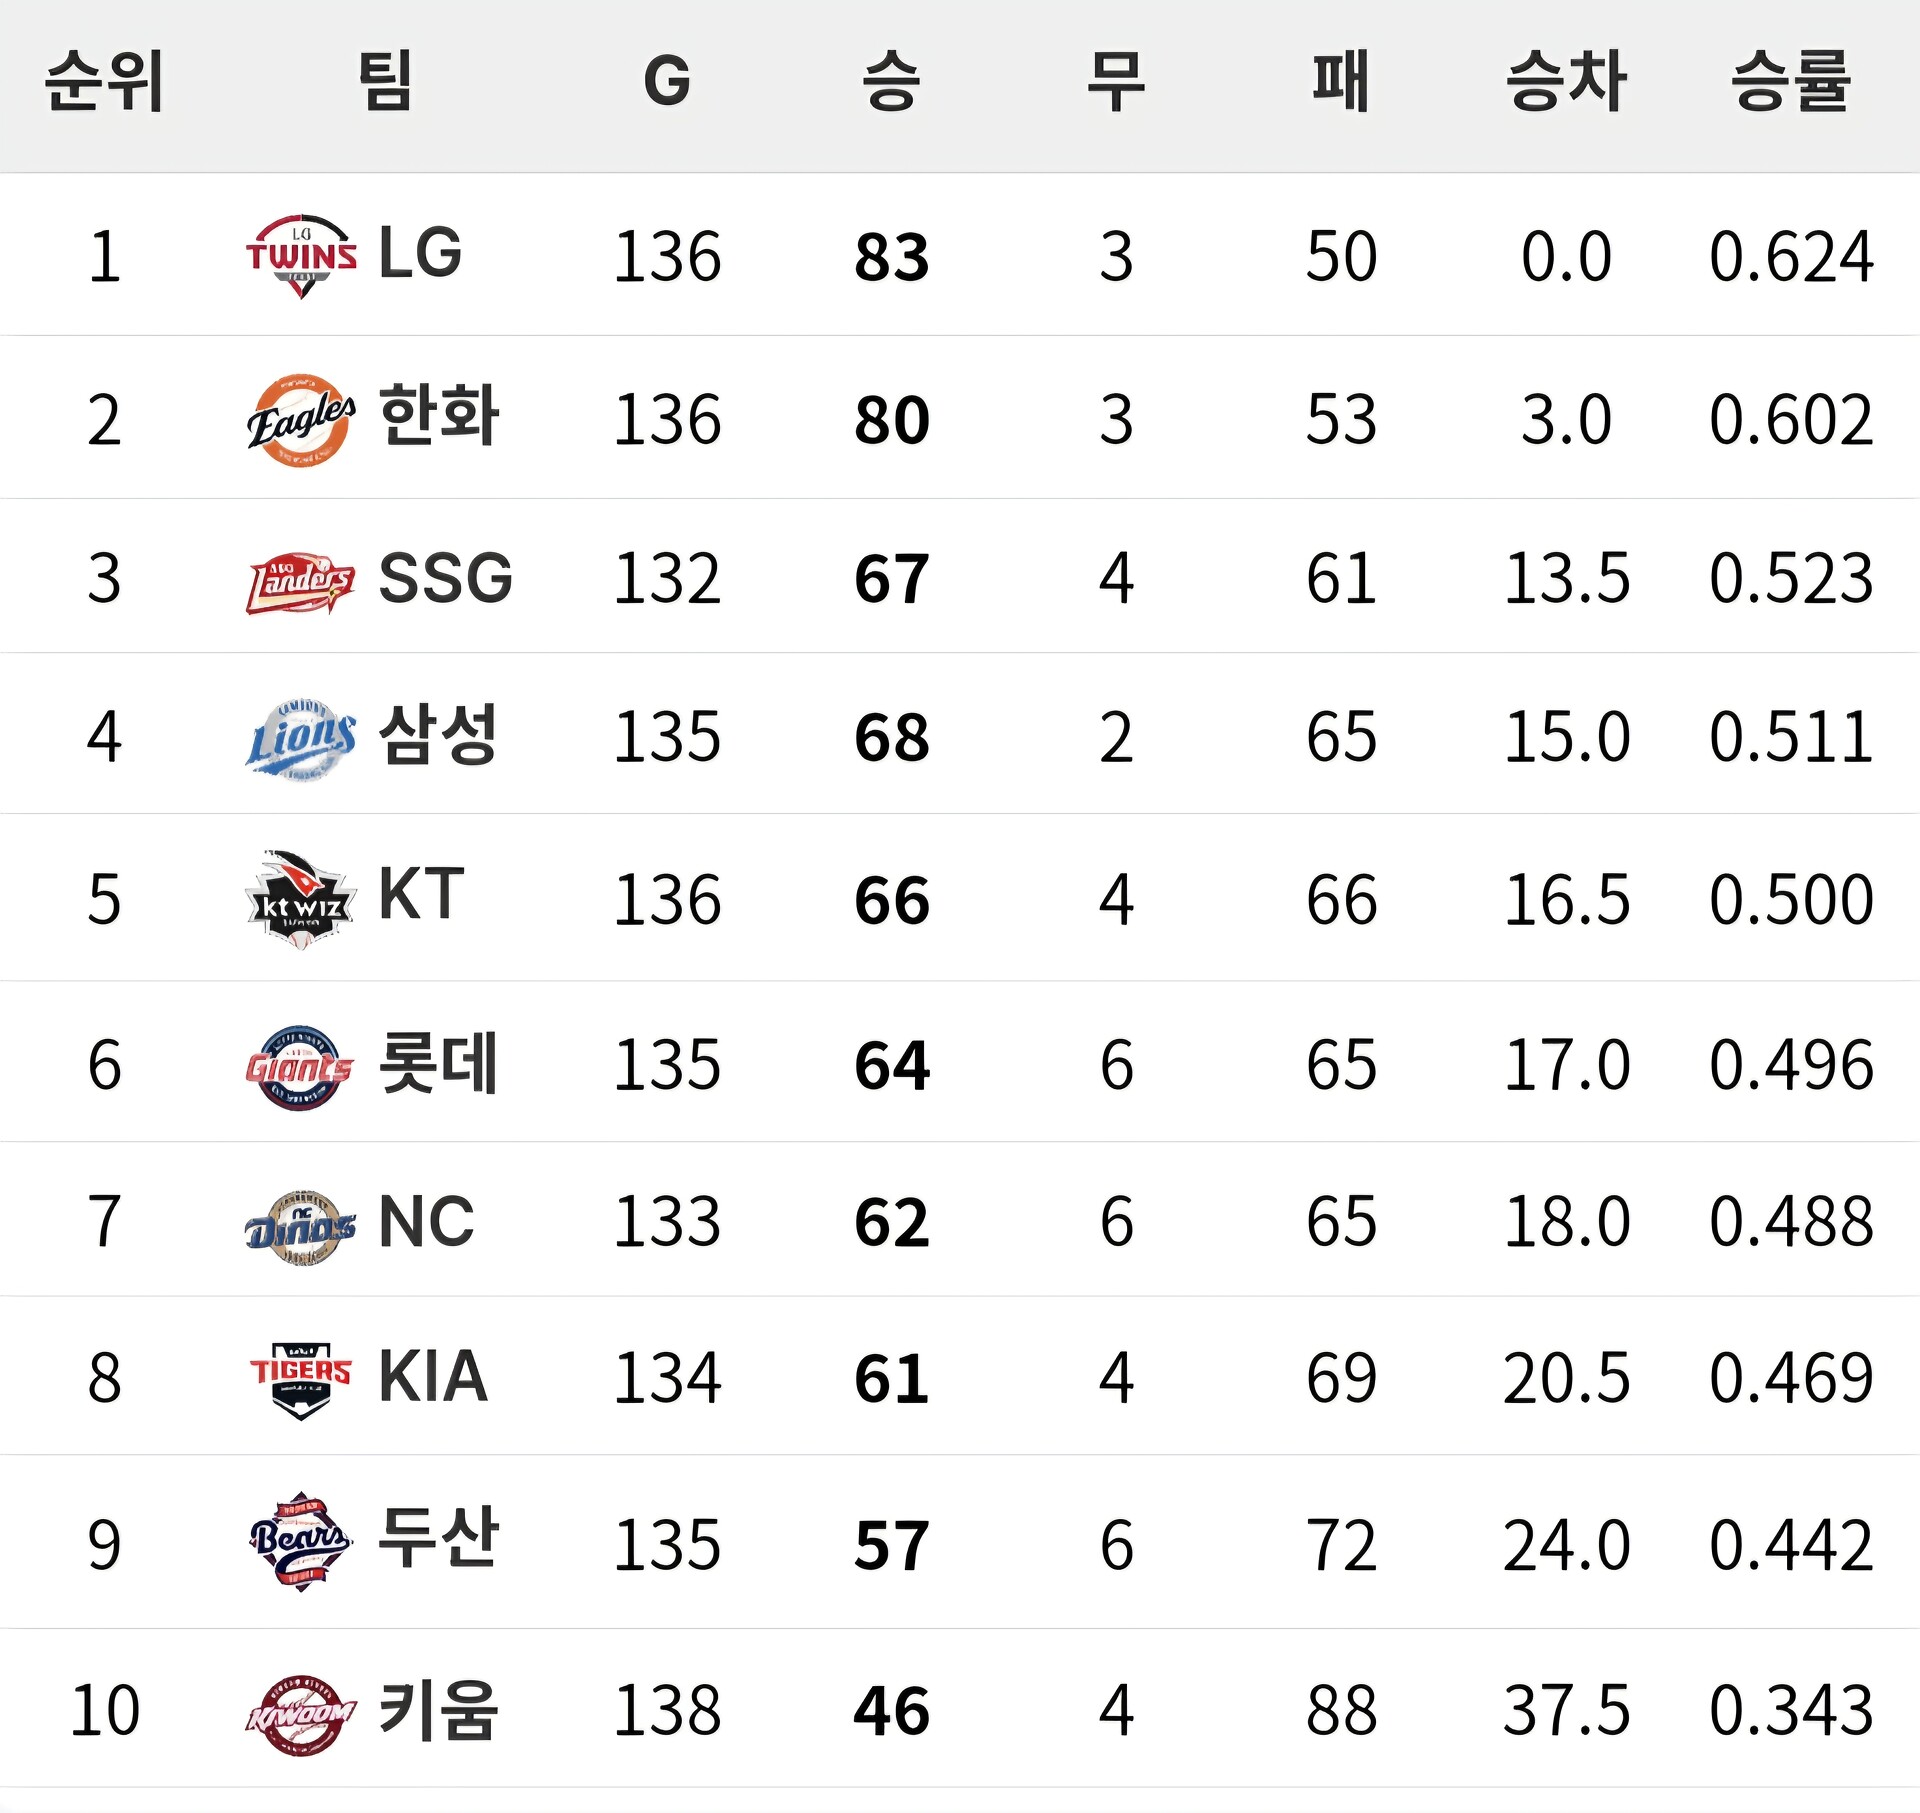The width and height of the screenshot is (1920, 1813).
Task: Click the Kiwoom Heroes team logo
Action: (300, 1714)
